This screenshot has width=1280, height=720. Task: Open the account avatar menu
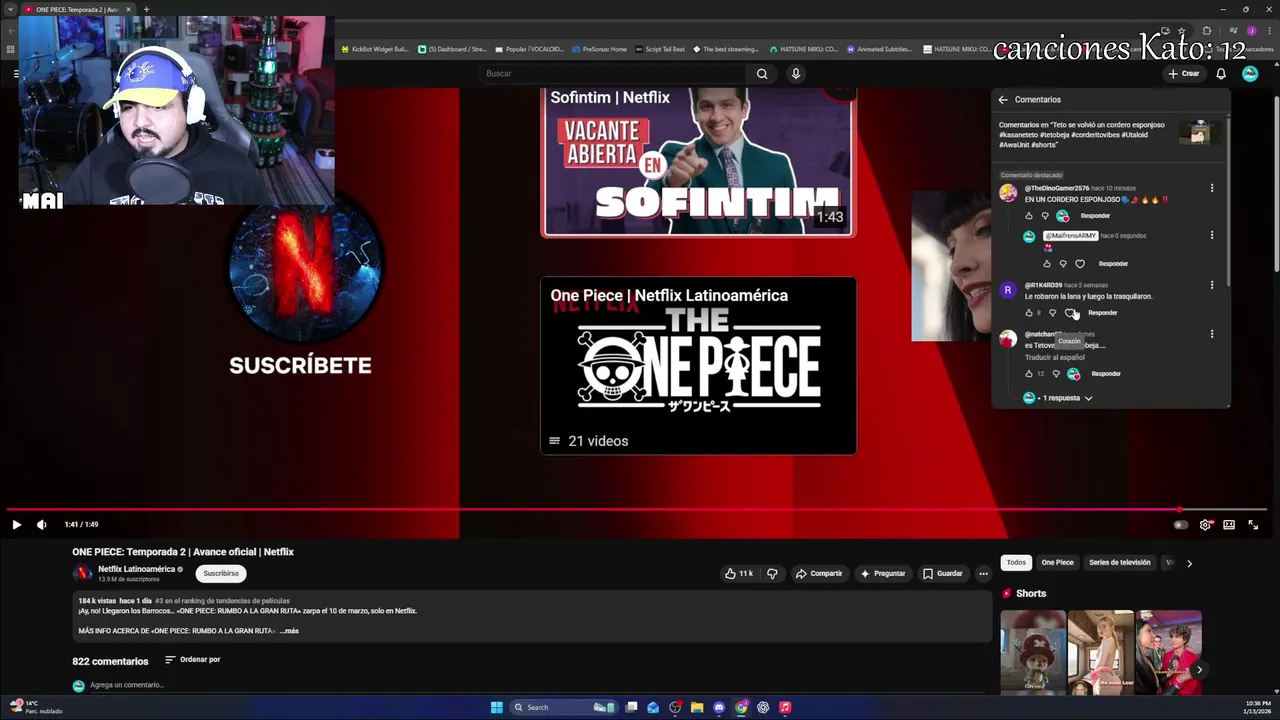pos(1250,73)
